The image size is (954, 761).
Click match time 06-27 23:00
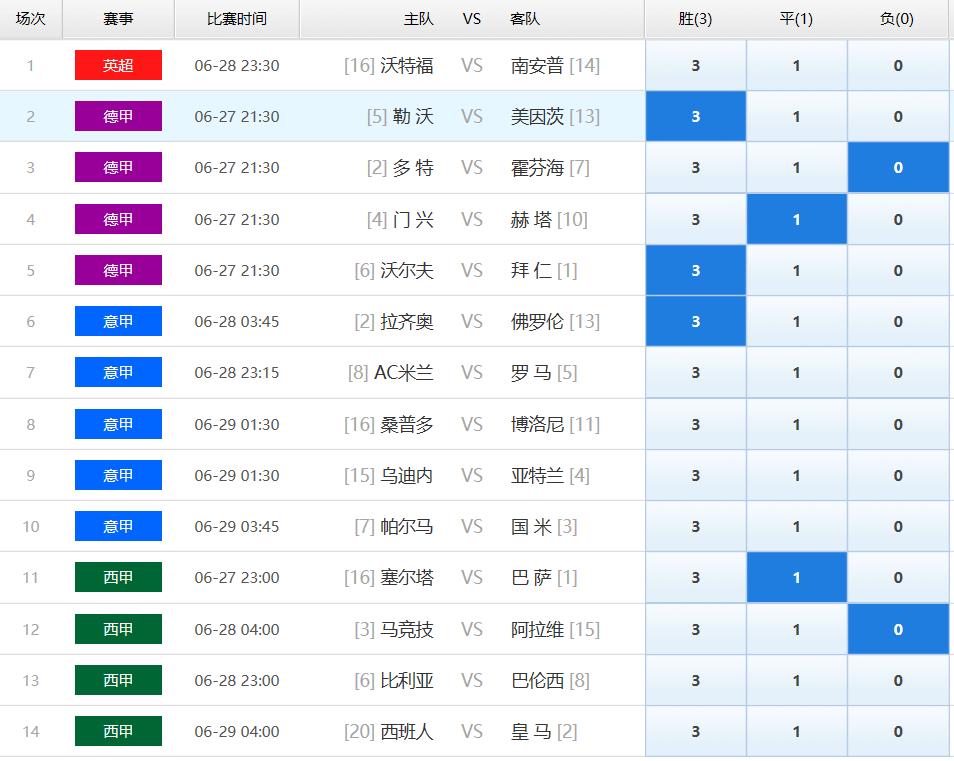tap(237, 577)
